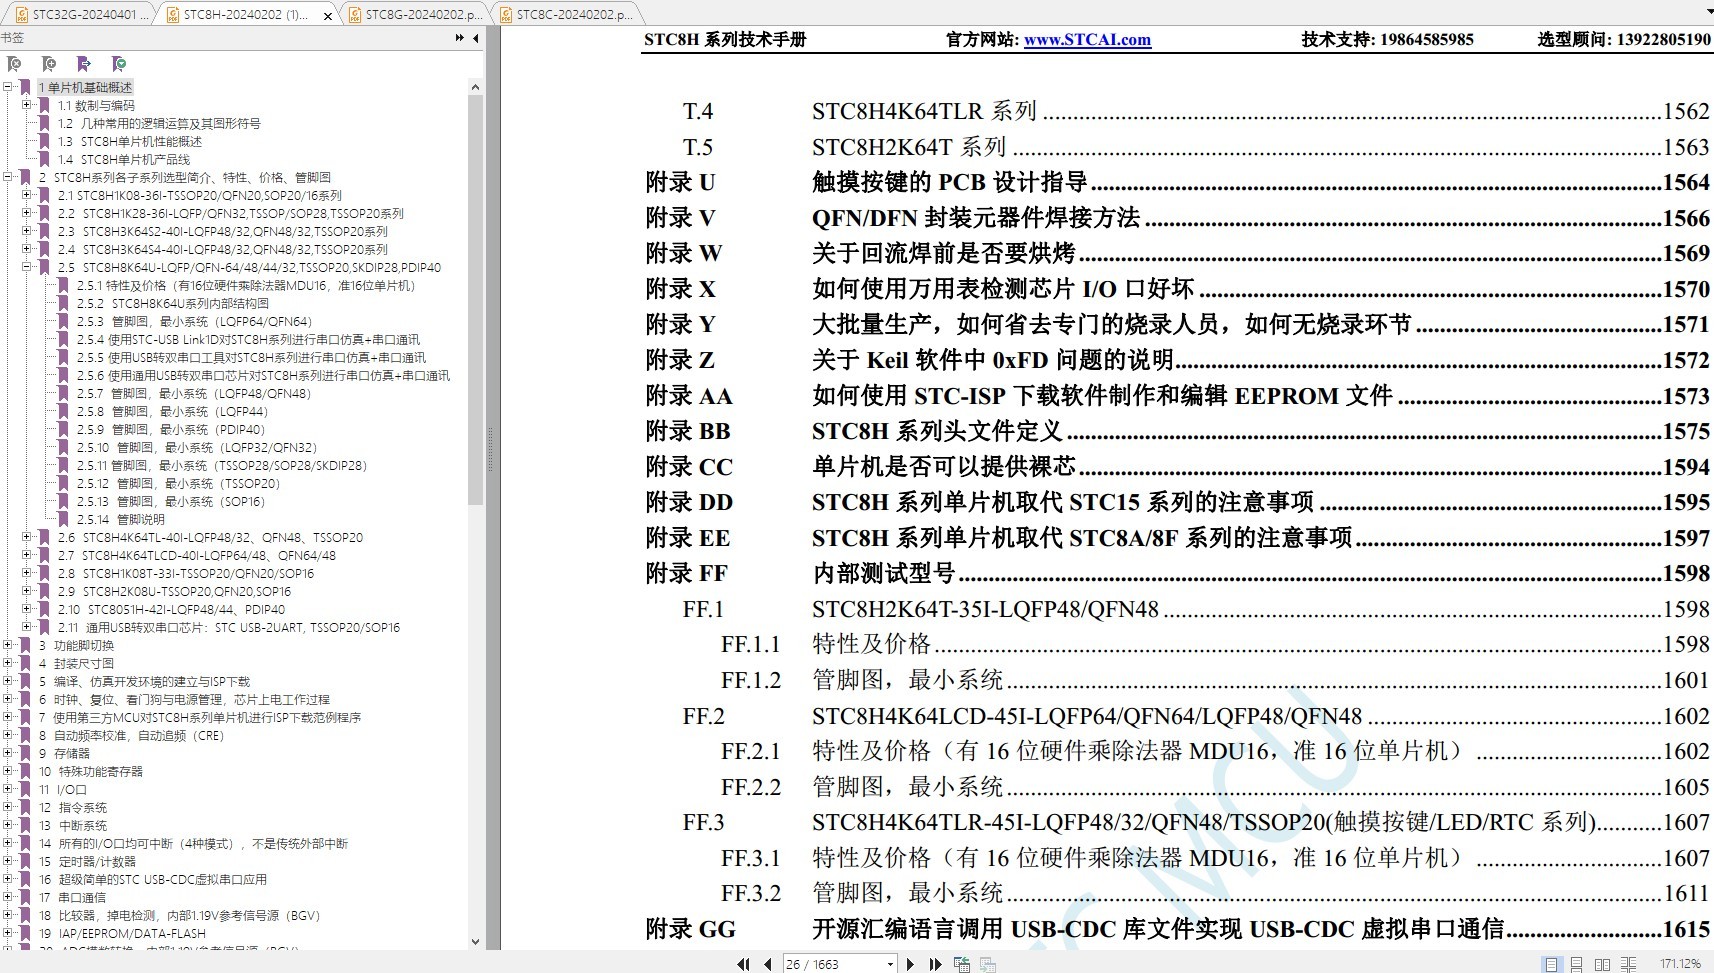Open bookmark '11 I/O口'

(63, 789)
